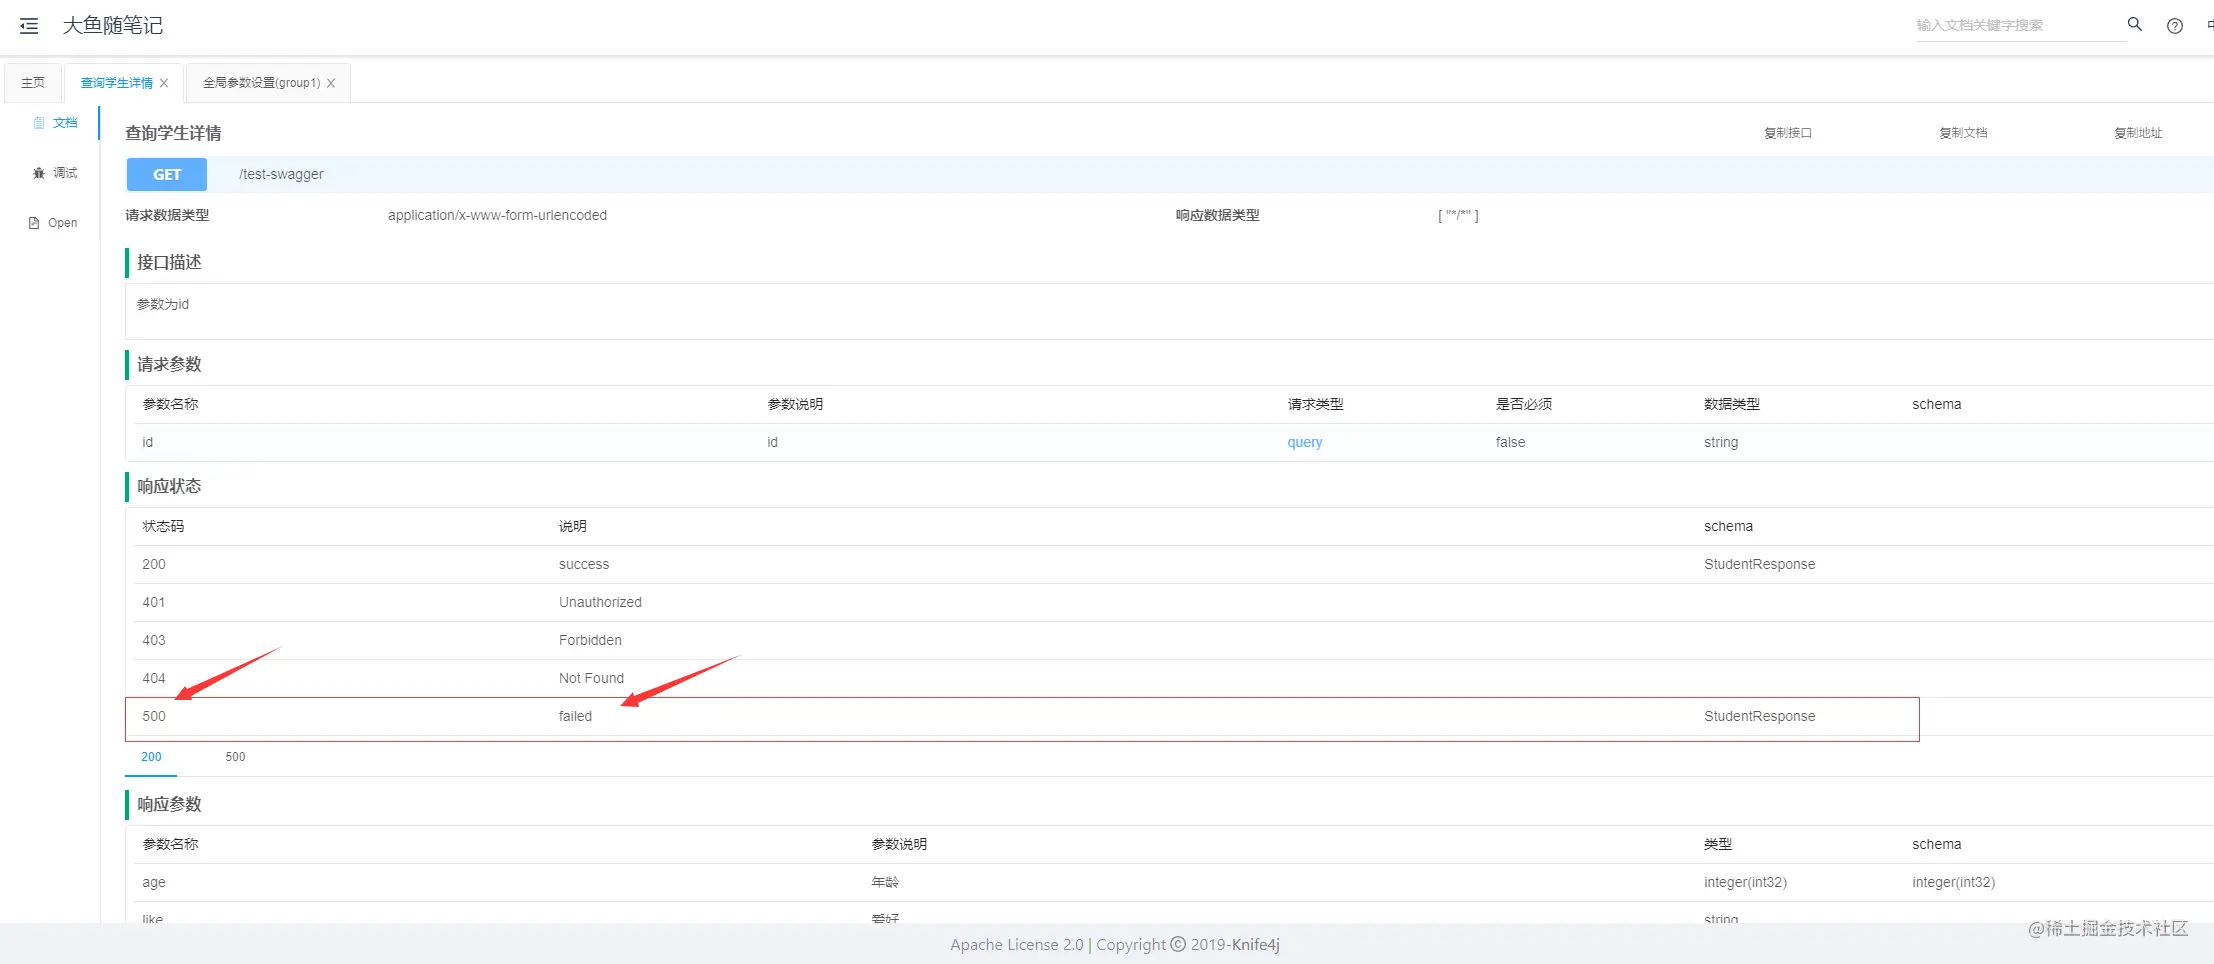Click 复制接口 to copy the interface

[x=1787, y=133]
